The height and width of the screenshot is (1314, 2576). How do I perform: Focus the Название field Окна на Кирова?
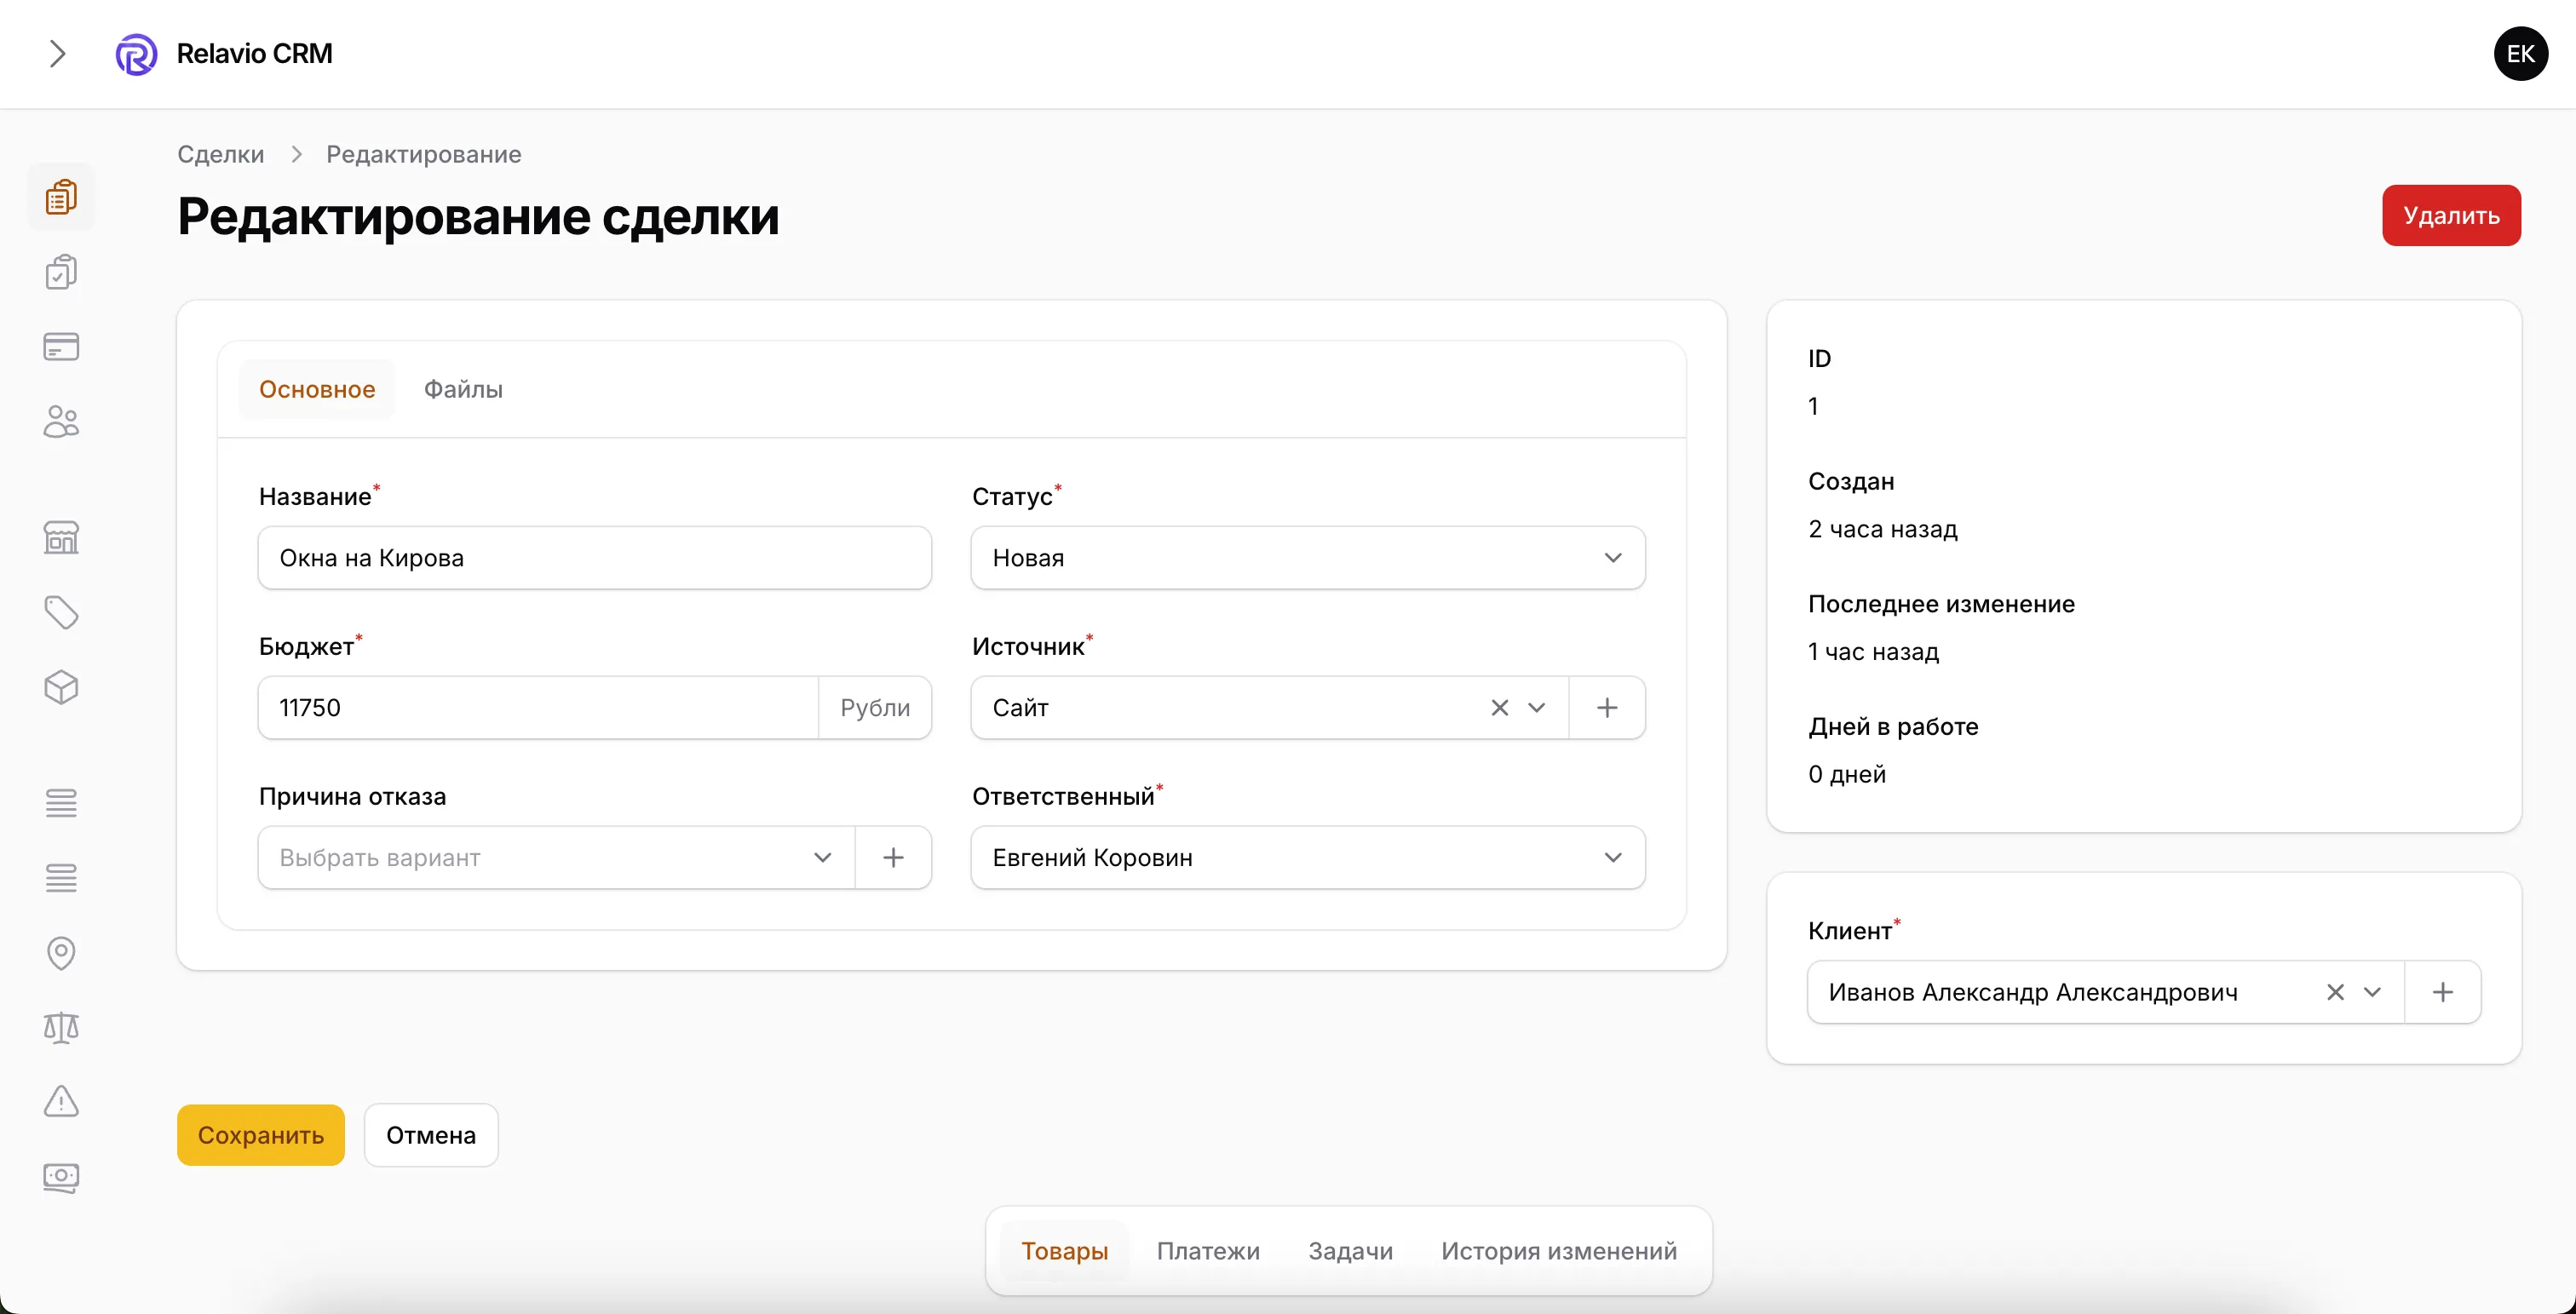click(x=595, y=558)
